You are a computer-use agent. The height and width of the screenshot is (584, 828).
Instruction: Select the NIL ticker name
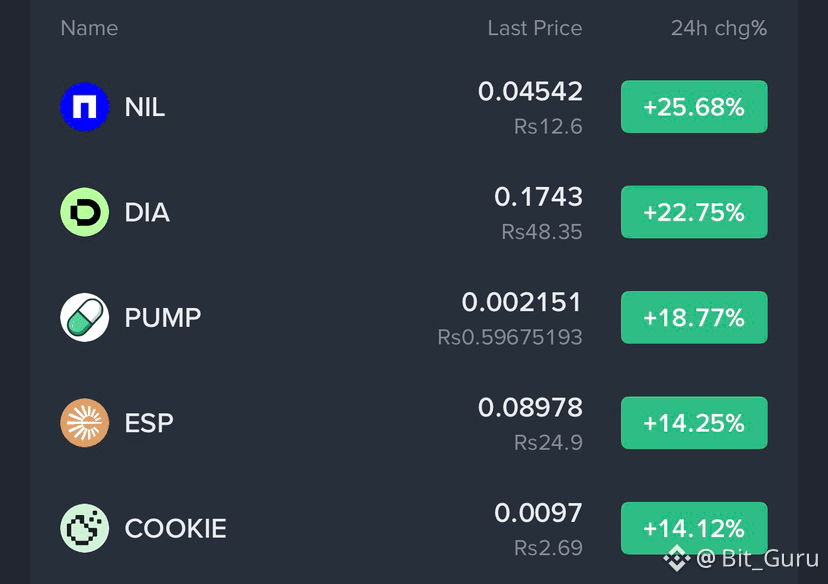(x=145, y=107)
